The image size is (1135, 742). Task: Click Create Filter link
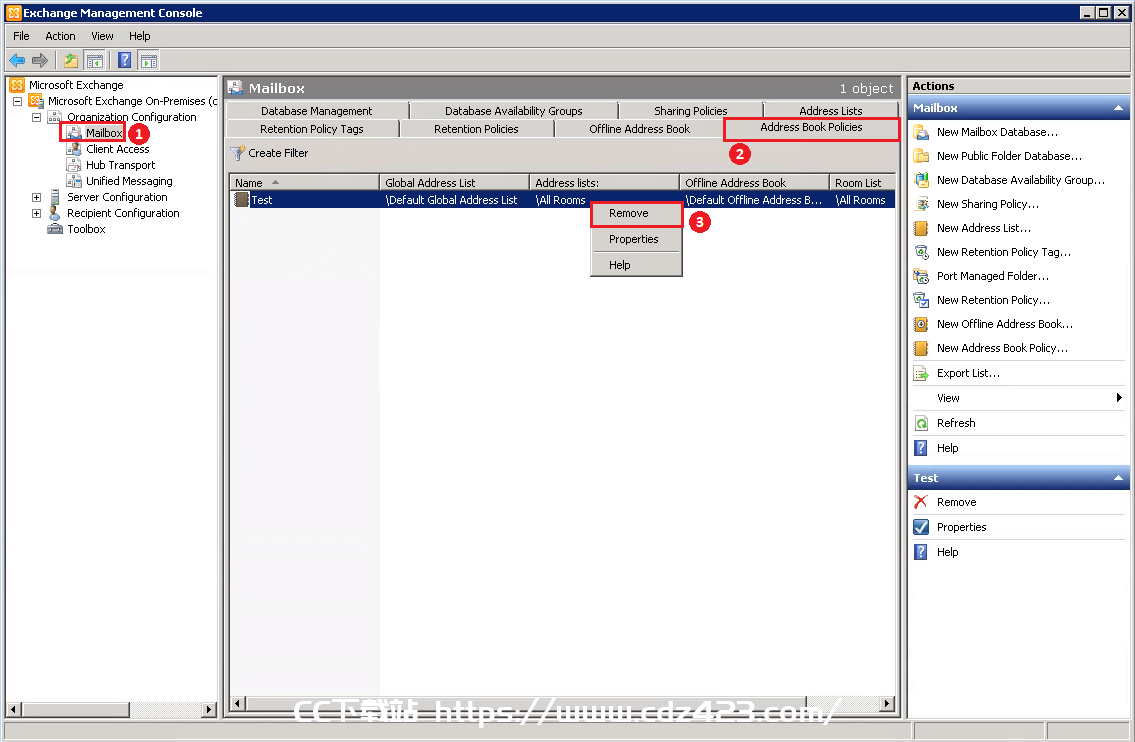(278, 153)
